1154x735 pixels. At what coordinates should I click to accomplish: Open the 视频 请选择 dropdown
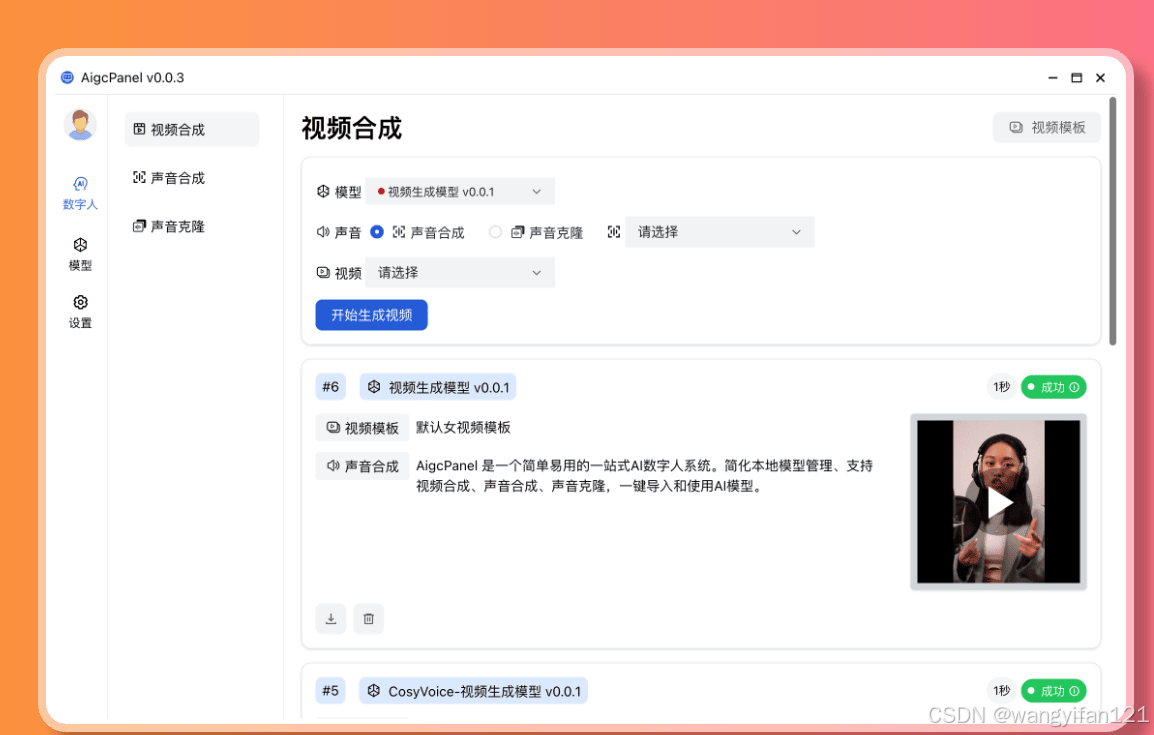pos(460,272)
